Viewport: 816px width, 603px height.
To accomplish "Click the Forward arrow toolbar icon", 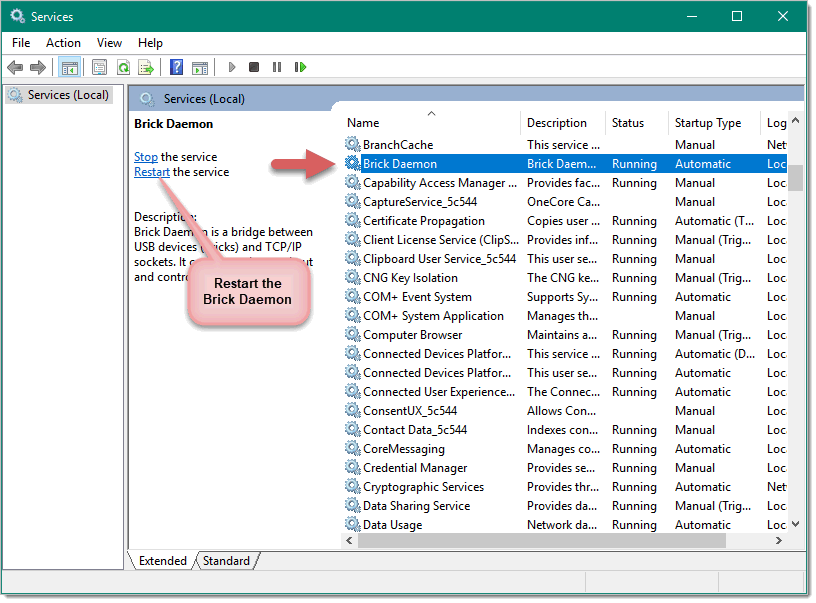I will 38,67.
